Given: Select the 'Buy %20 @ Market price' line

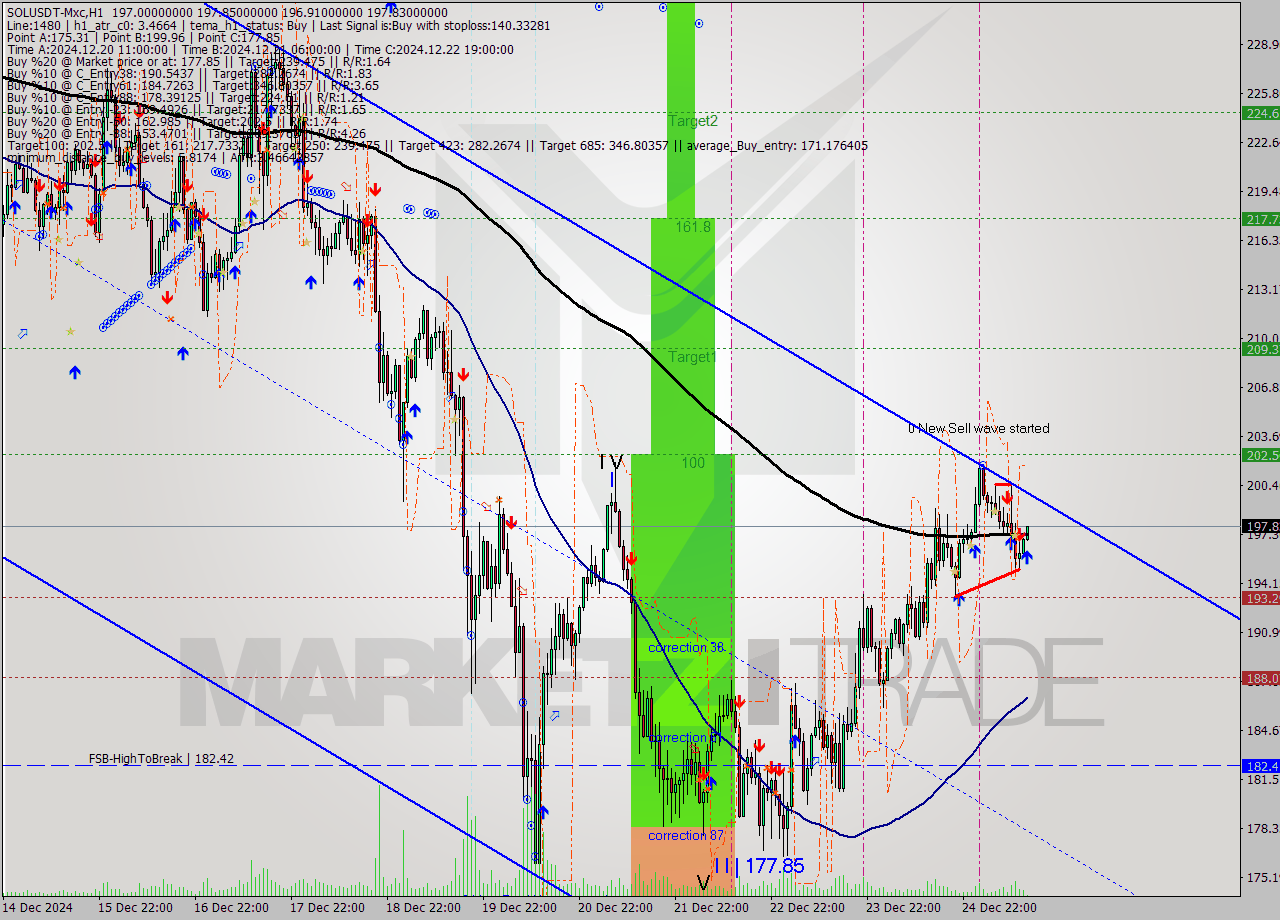Looking at the screenshot, I should [198, 61].
